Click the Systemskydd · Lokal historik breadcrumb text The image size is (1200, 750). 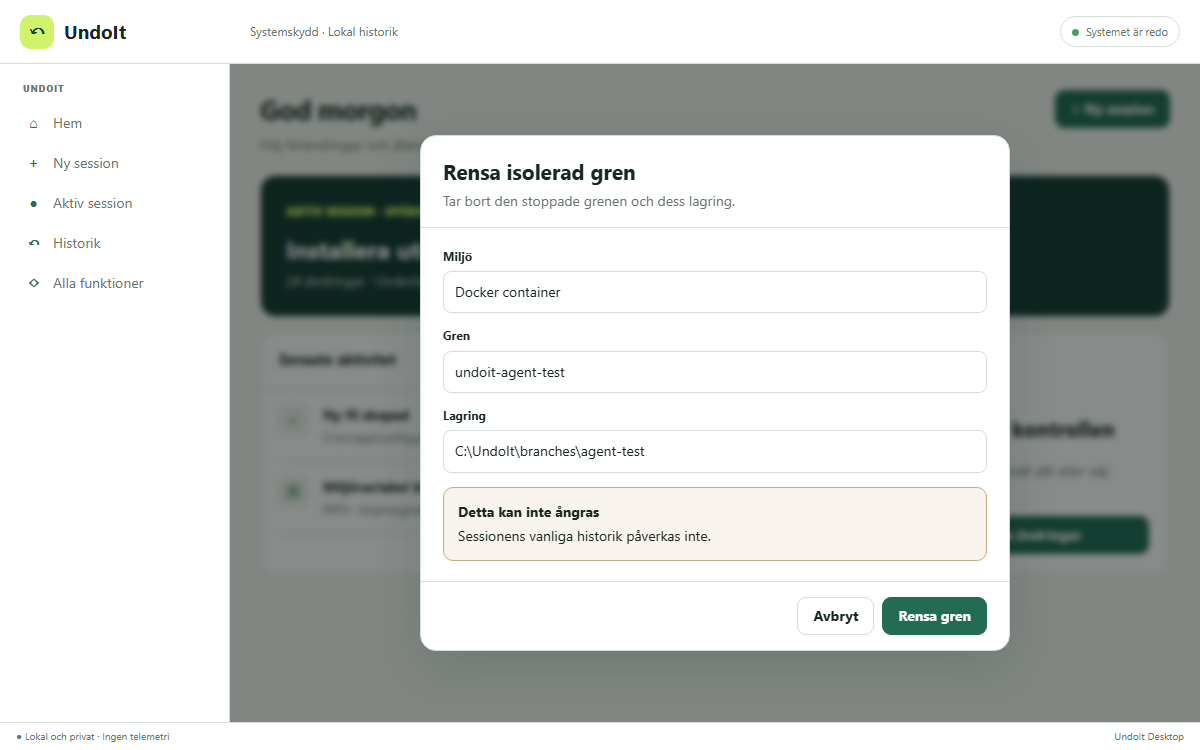pyautogui.click(x=324, y=32)
